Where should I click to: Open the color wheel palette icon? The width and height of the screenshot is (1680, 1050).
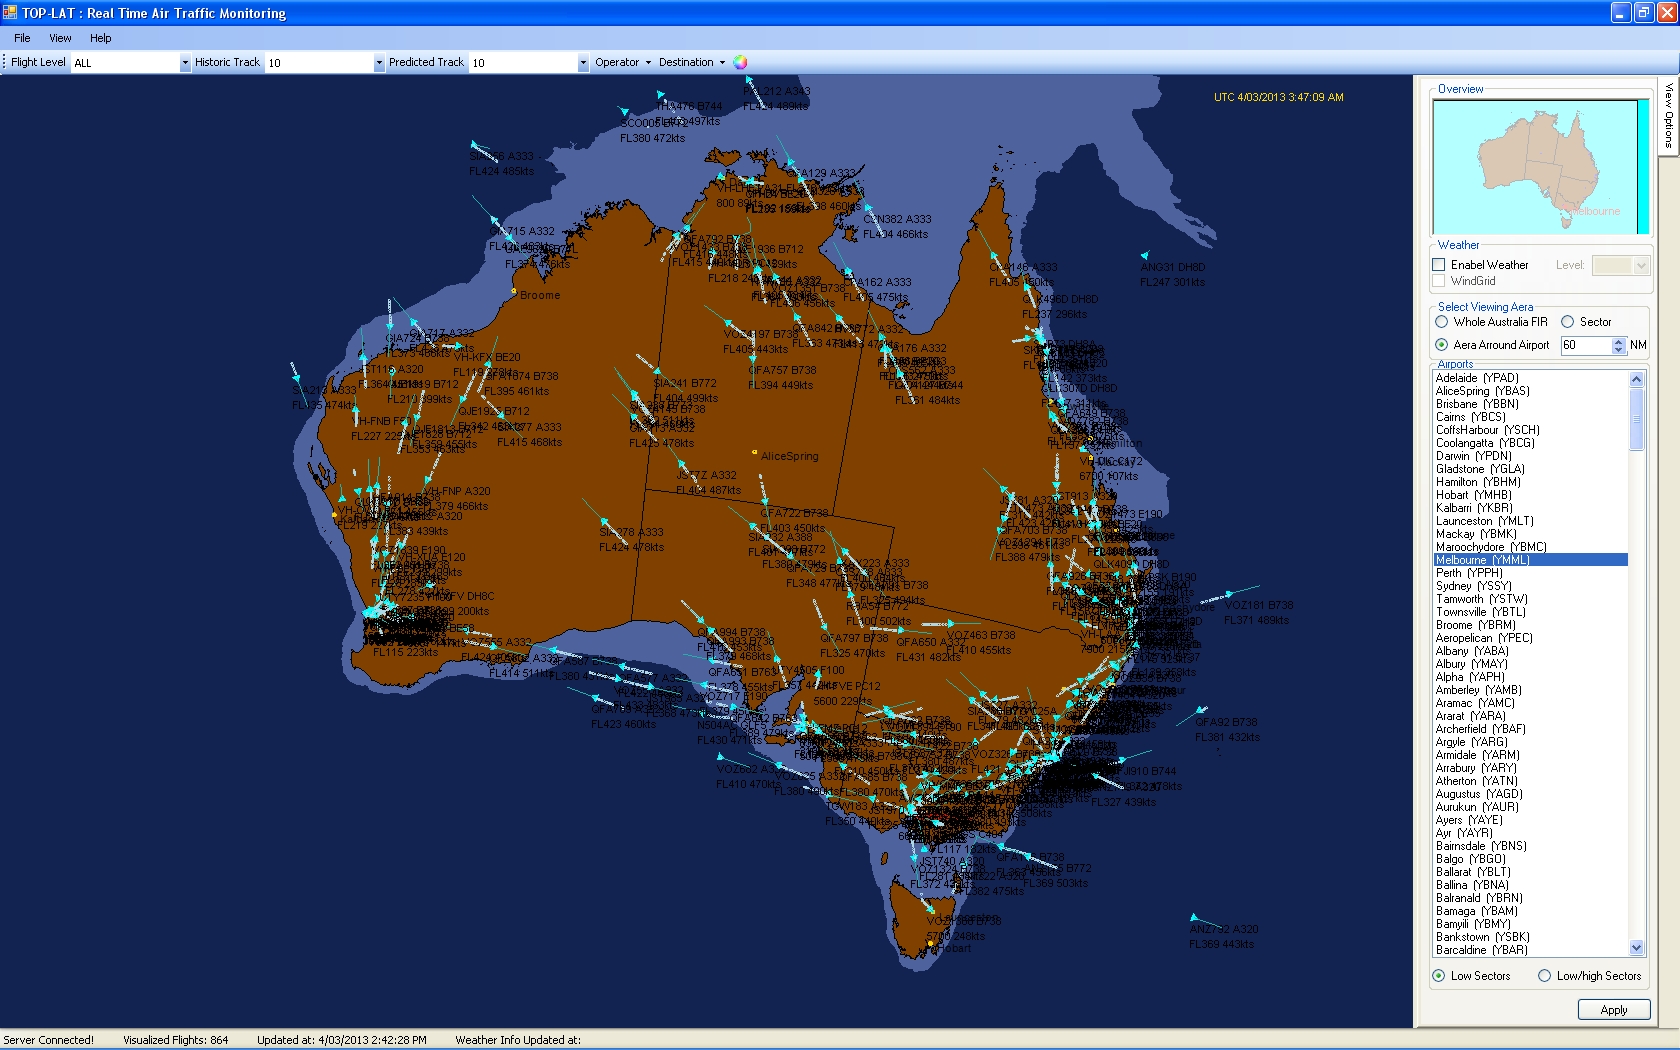point(740,62)
